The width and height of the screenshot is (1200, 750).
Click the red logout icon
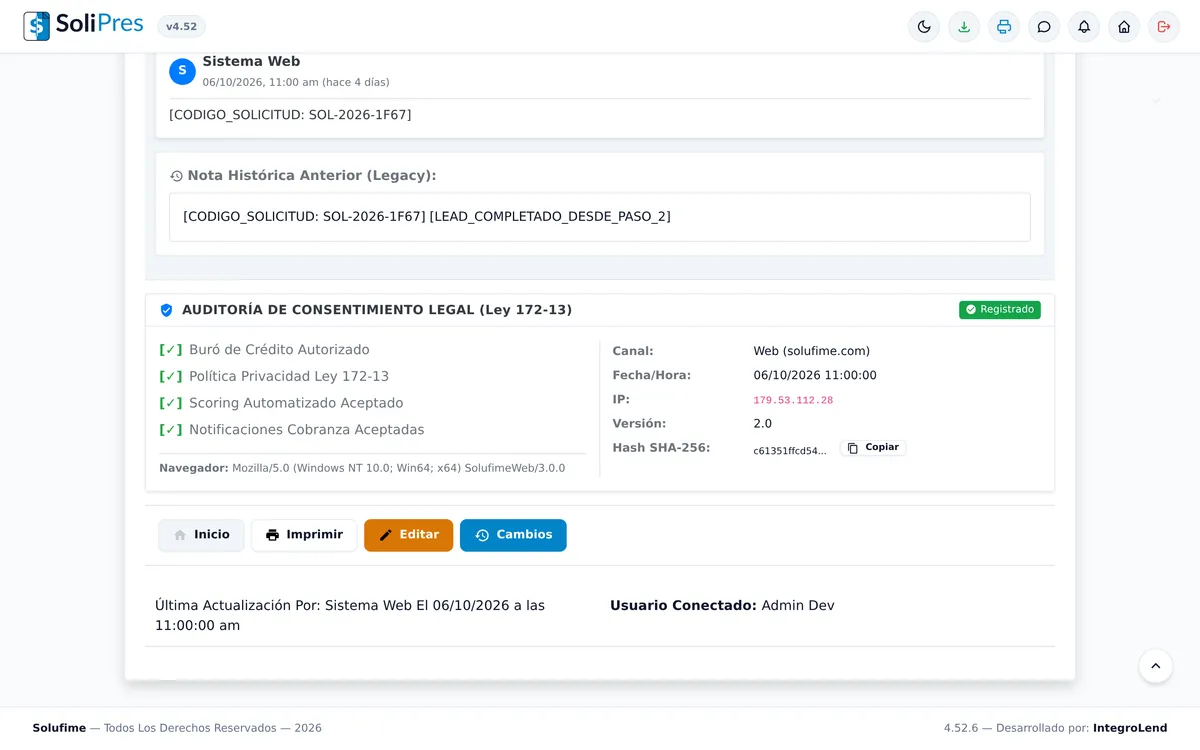(1164, 27)
